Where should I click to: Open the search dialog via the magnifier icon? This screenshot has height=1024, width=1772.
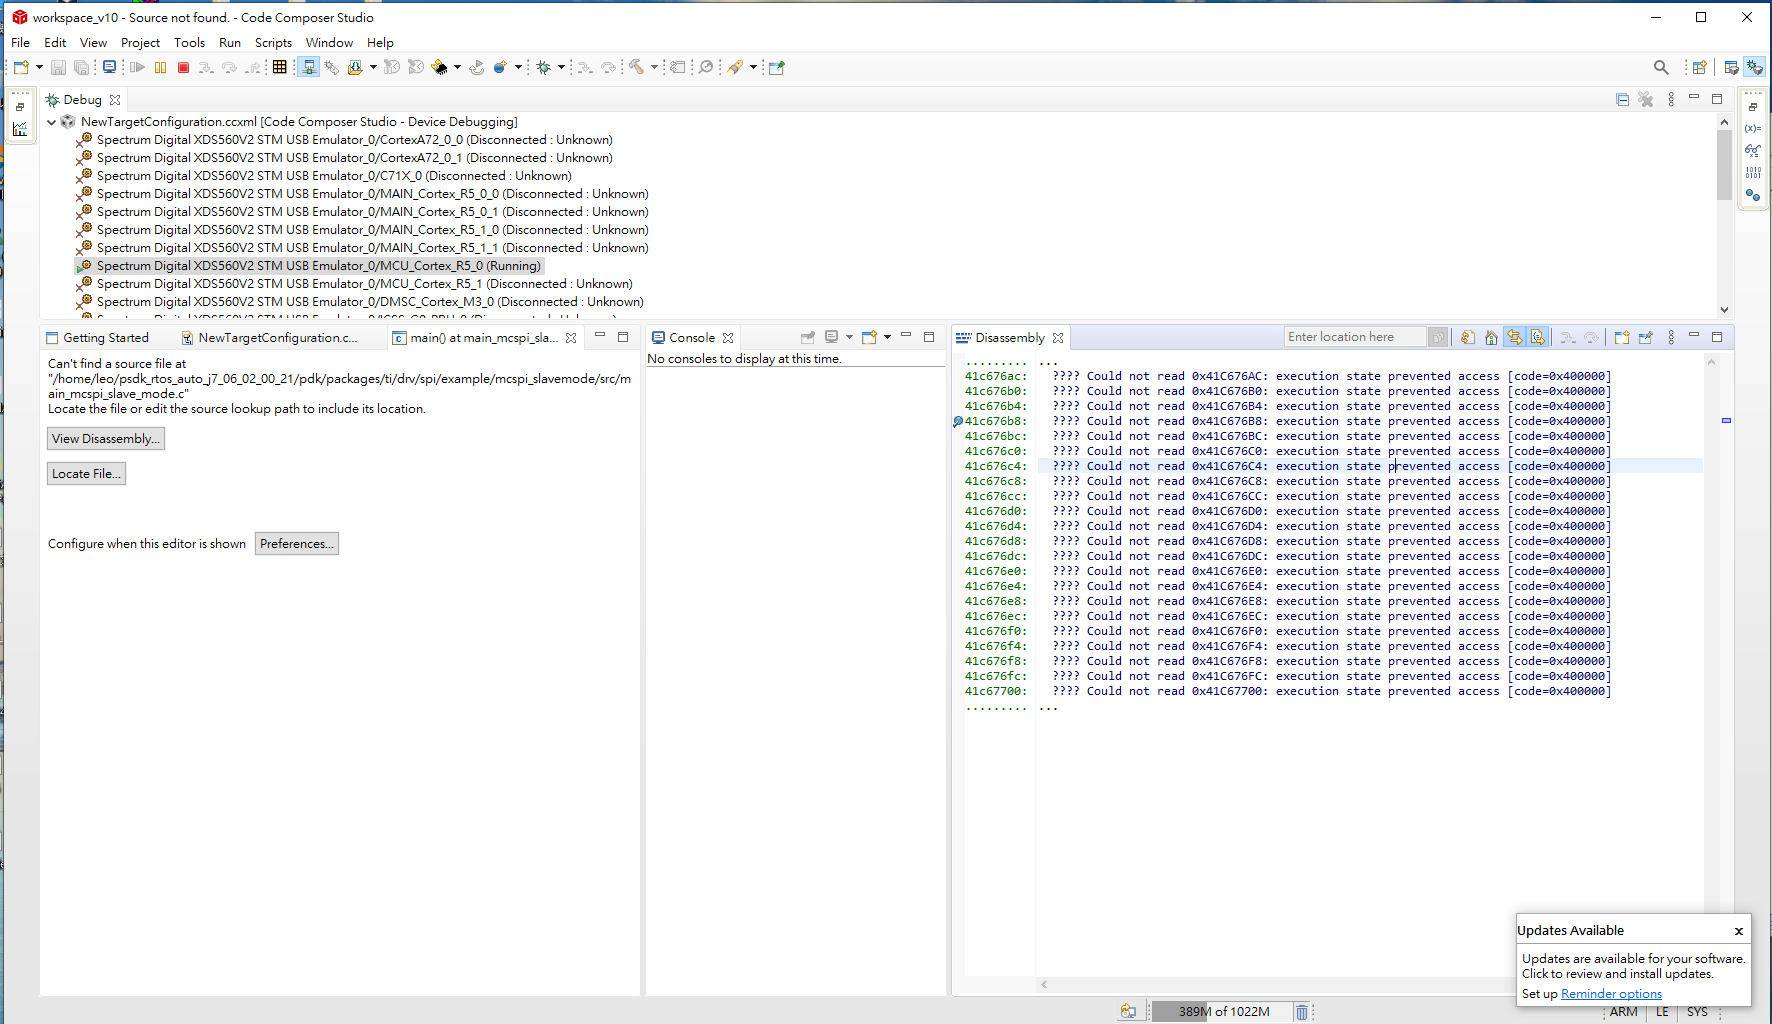pos(1660,67)
